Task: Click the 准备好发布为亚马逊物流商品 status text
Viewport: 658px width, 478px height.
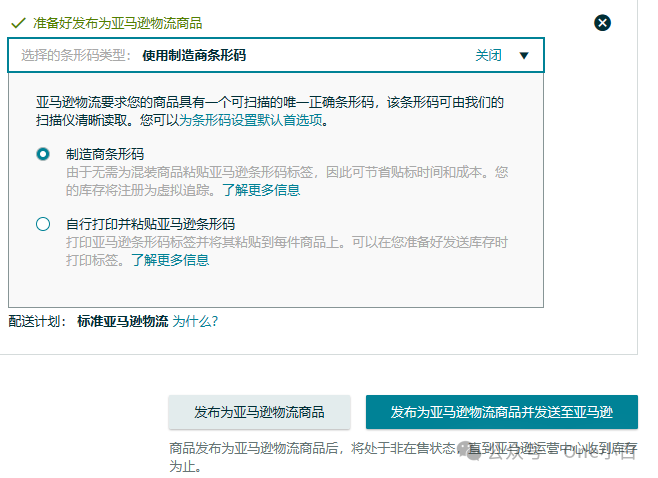Action: pyautogui.click(x=118, y=23)
